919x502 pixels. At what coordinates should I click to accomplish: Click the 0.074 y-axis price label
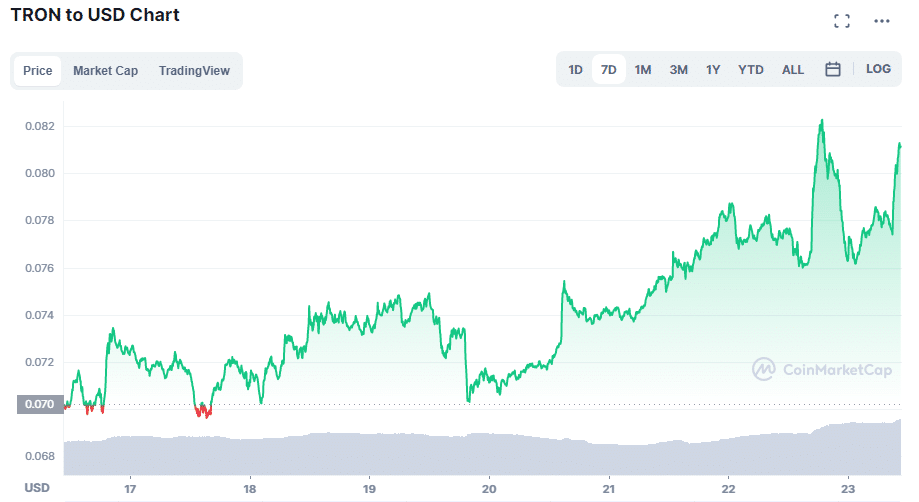40,315
